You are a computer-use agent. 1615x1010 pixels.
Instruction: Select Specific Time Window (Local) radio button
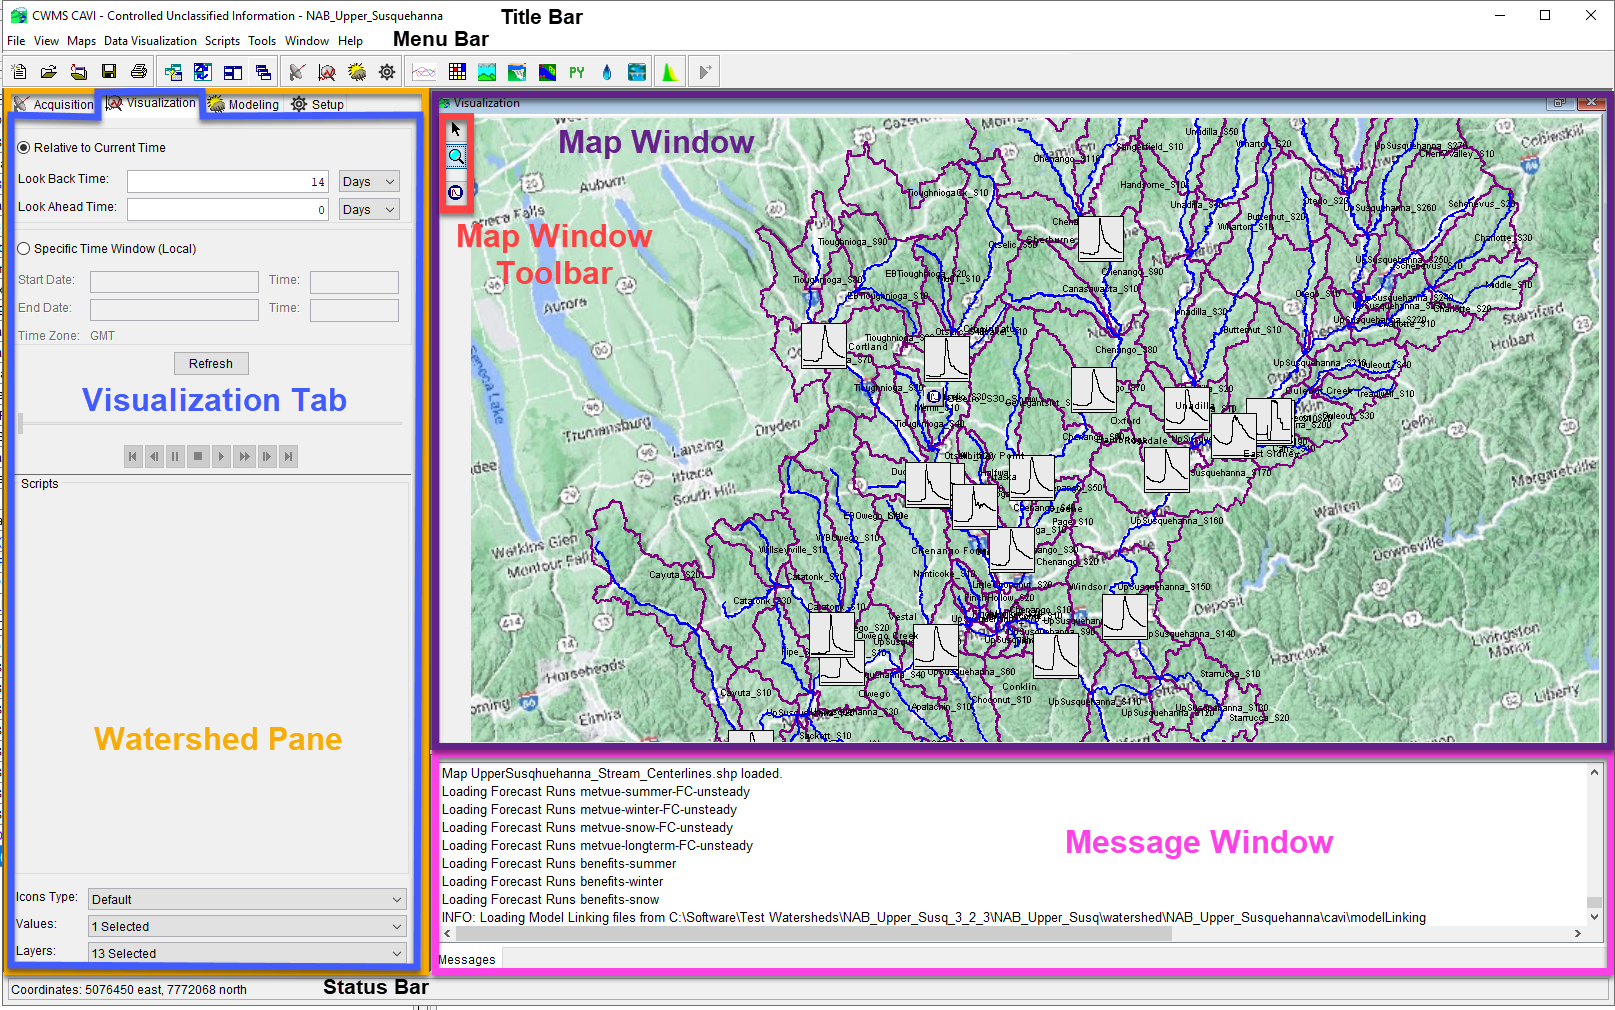tap(24, 249)
